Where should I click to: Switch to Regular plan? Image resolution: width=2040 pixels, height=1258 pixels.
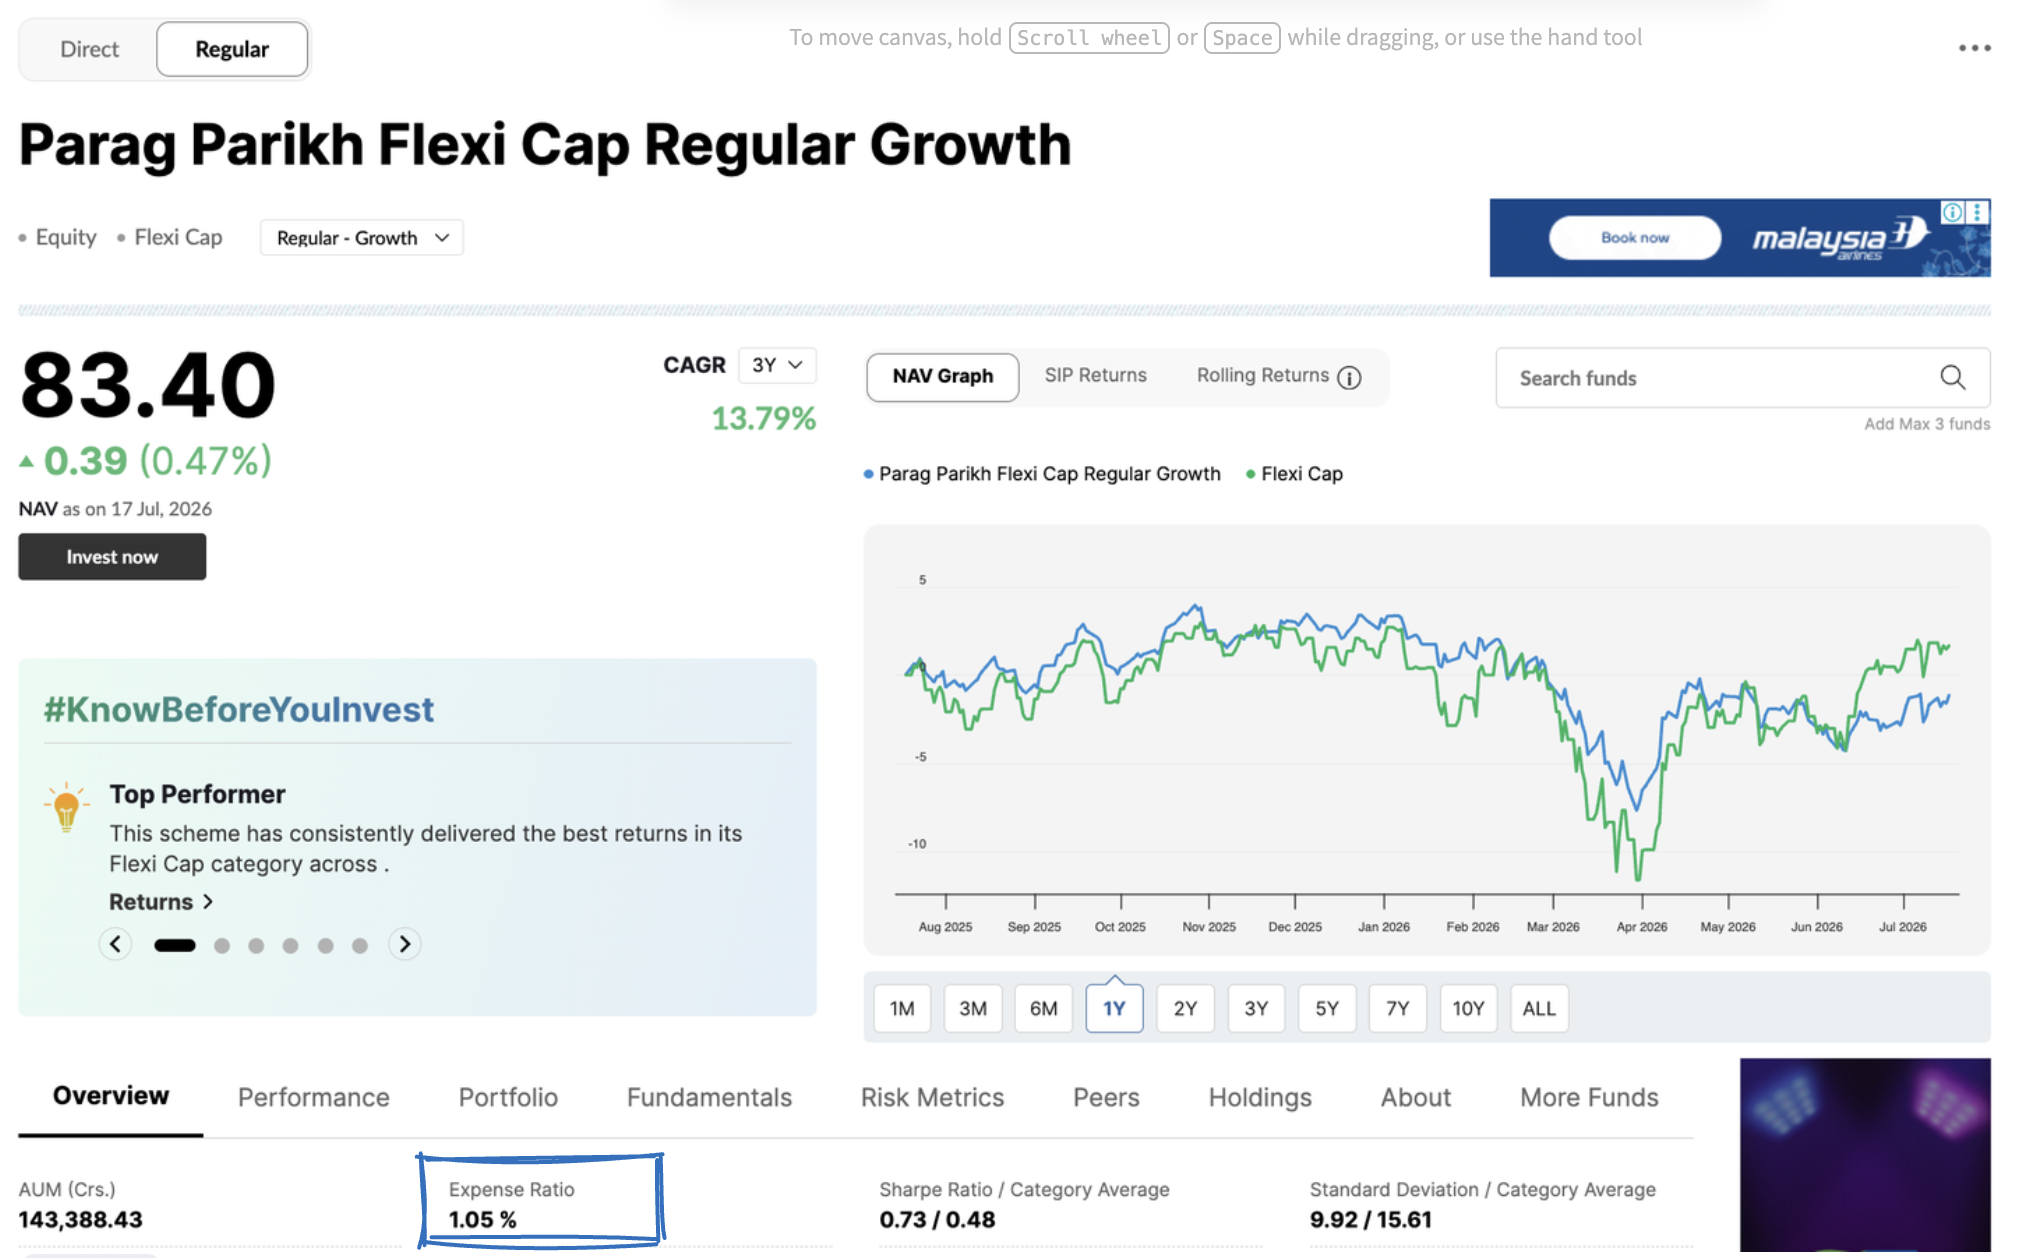click(232, 49)
